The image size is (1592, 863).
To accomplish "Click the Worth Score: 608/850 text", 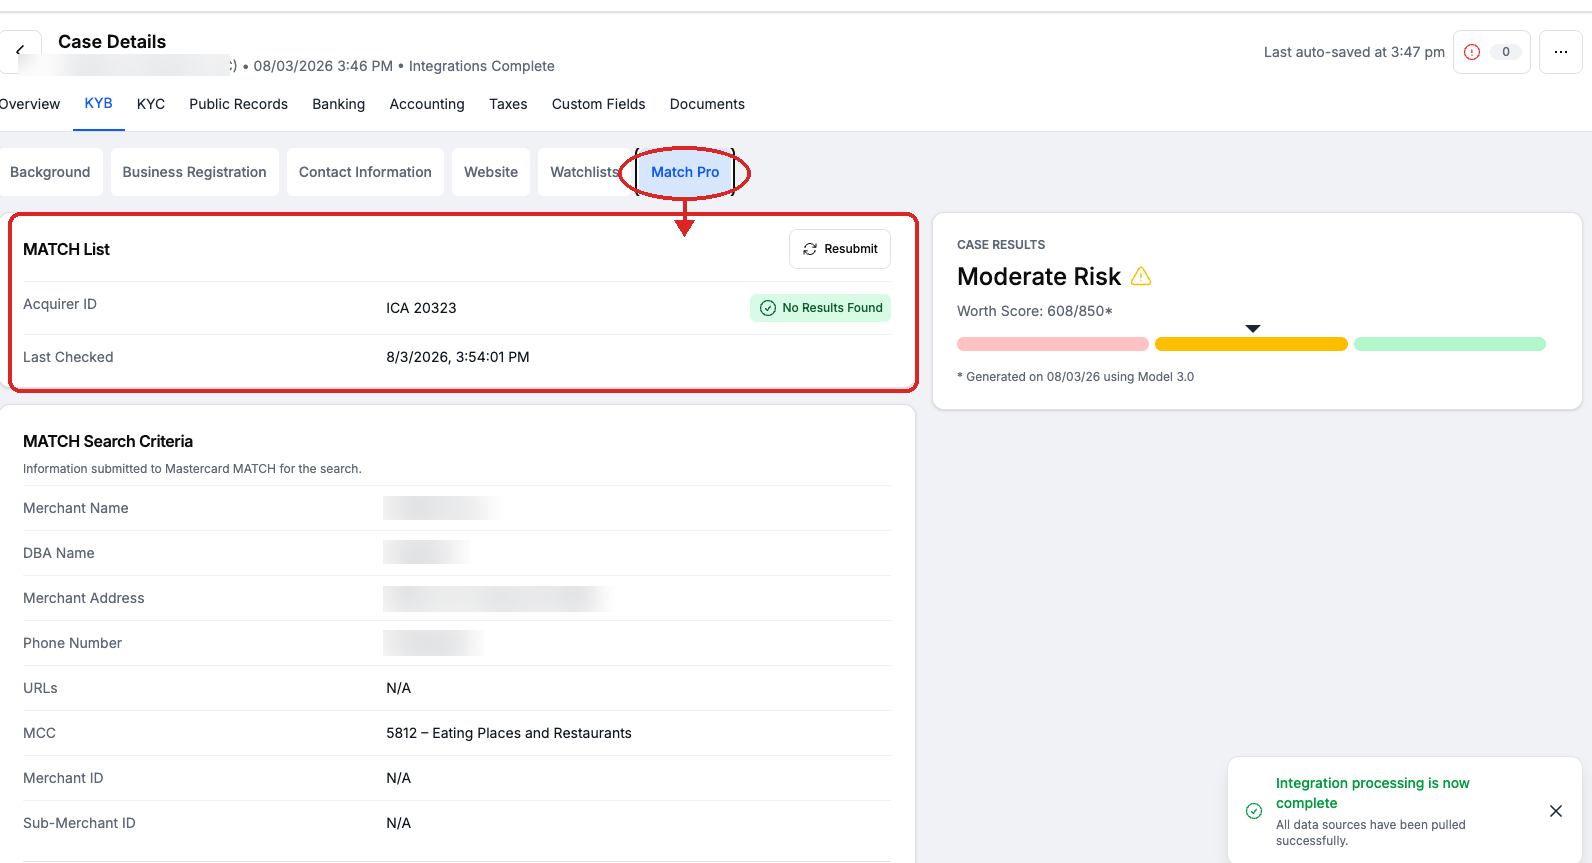I will (1035, 311).
